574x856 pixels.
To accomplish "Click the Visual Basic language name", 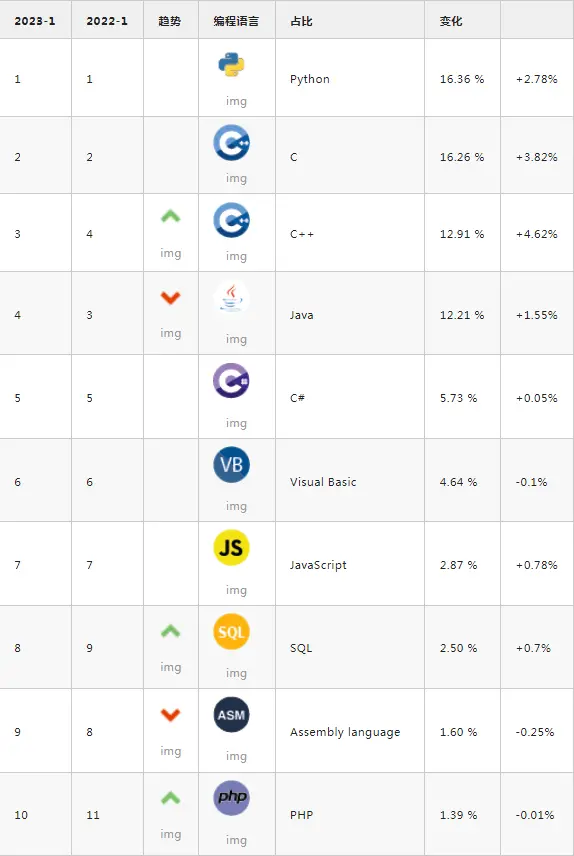I will 323,482.
